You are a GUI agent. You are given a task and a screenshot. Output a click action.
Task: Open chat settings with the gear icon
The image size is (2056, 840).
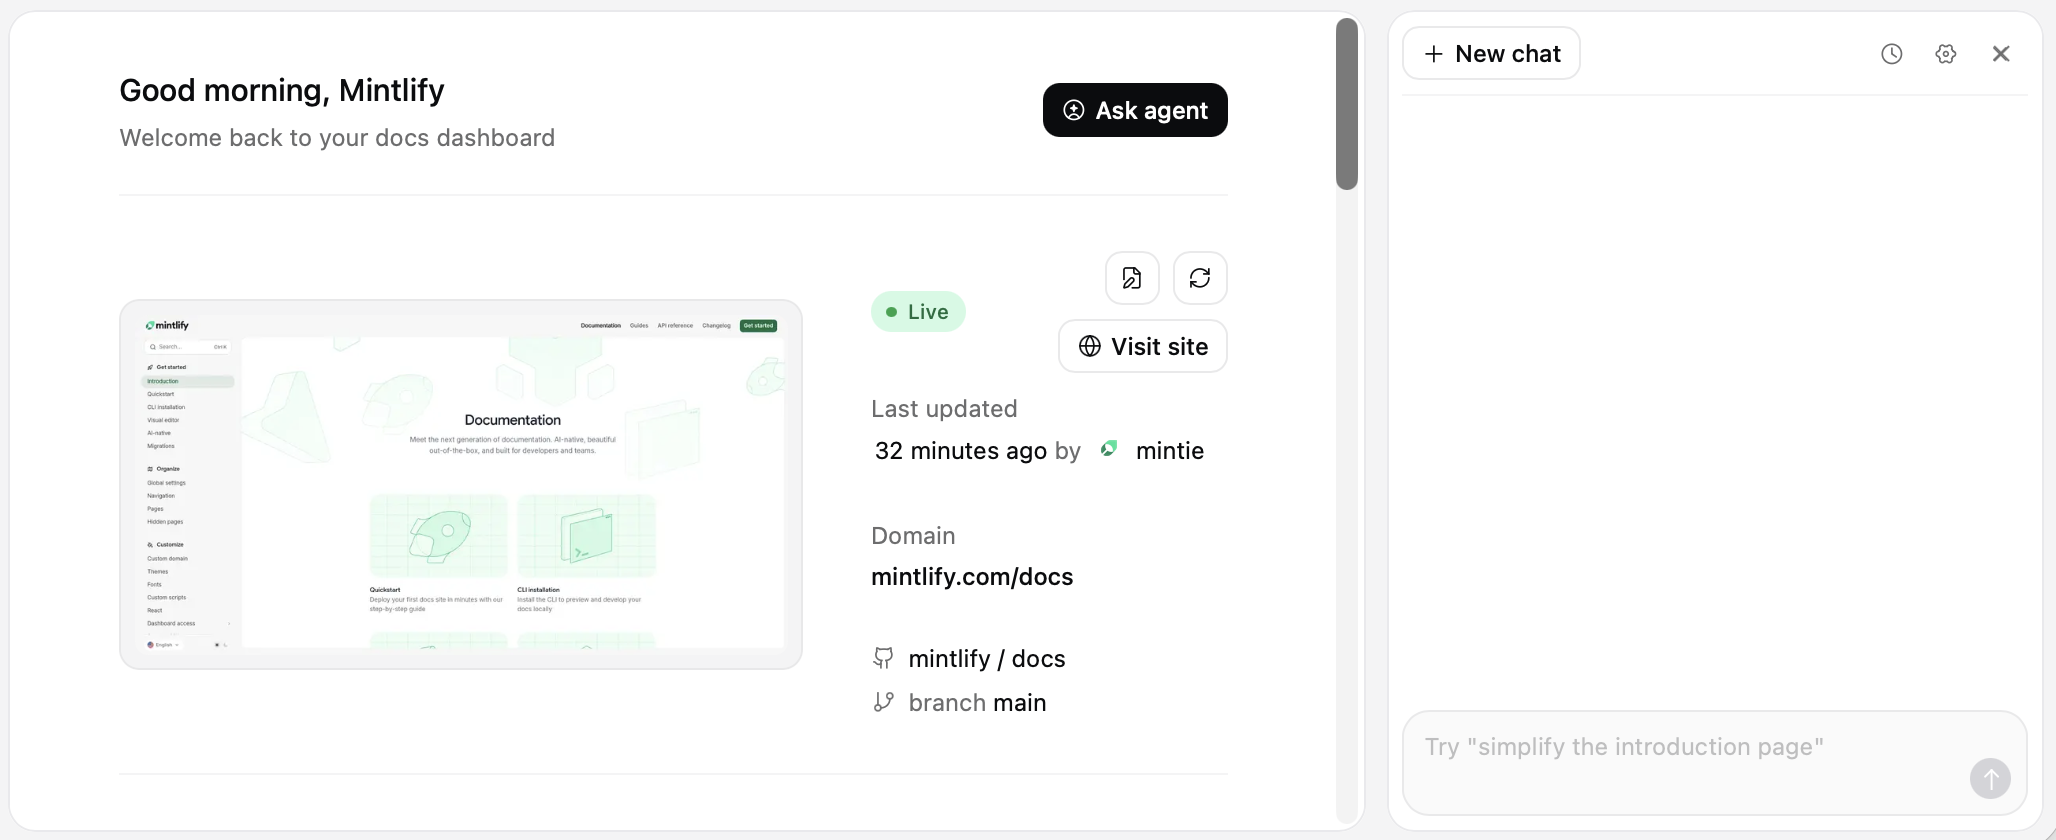pos(1945,53)
